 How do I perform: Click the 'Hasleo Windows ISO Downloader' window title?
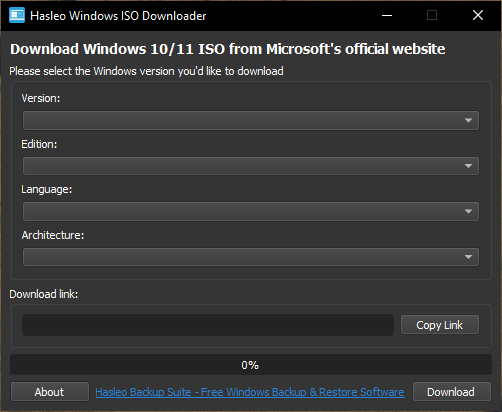[x=118, y=16]
